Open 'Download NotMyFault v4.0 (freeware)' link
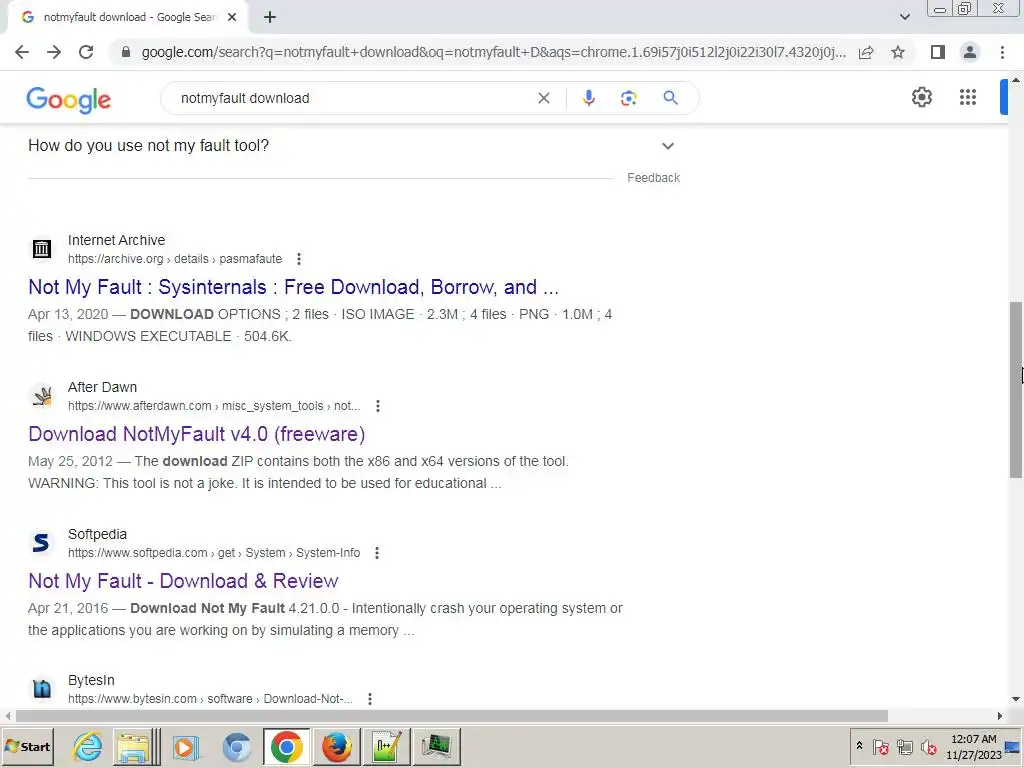Image resolution: width=1024 pixels, height=768 pixels. coord(197,434)
